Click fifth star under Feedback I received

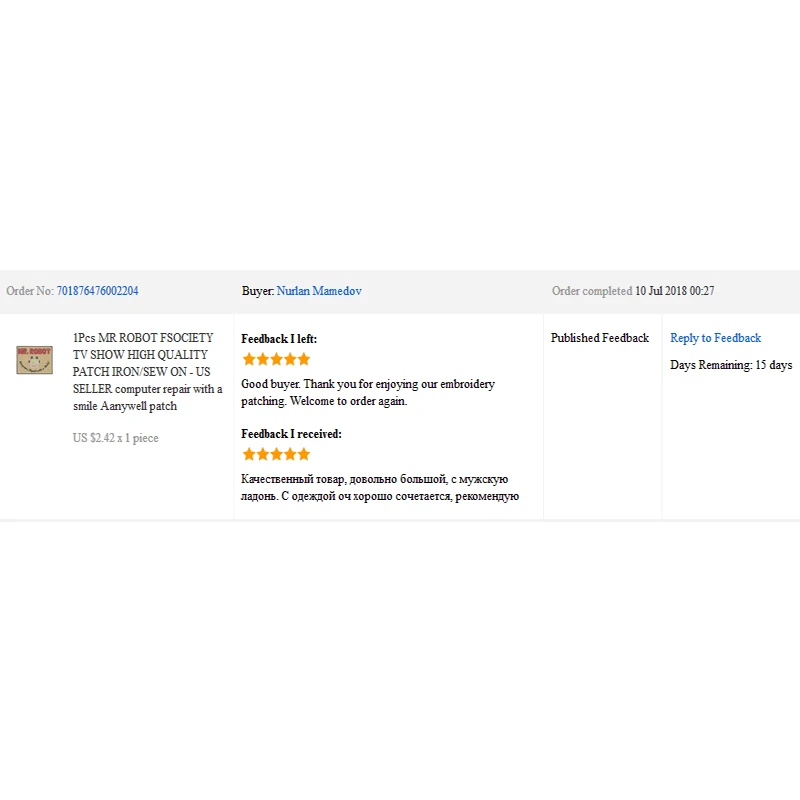coord(304,454)
